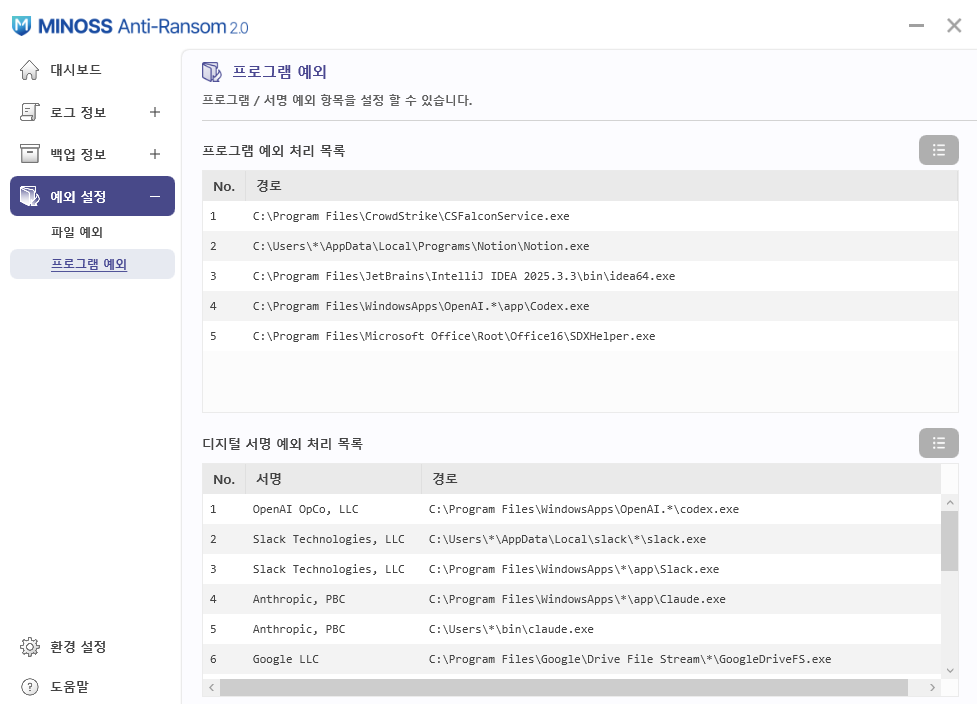
Task: Click the 환경 설정 gear icon
Action: point(29,648)
